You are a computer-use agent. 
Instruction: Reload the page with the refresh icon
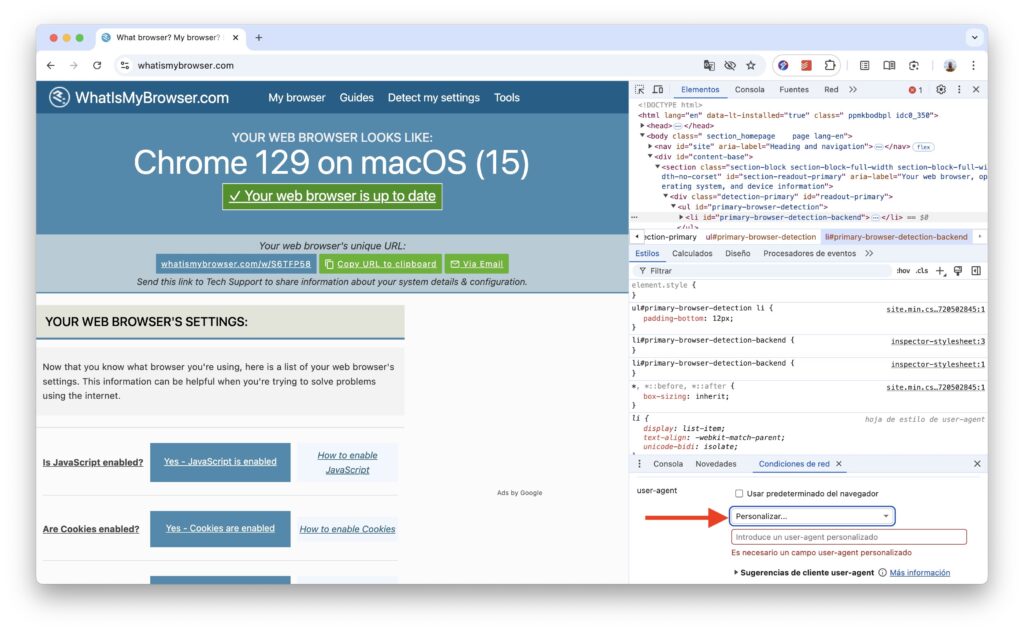pos(97,65)
